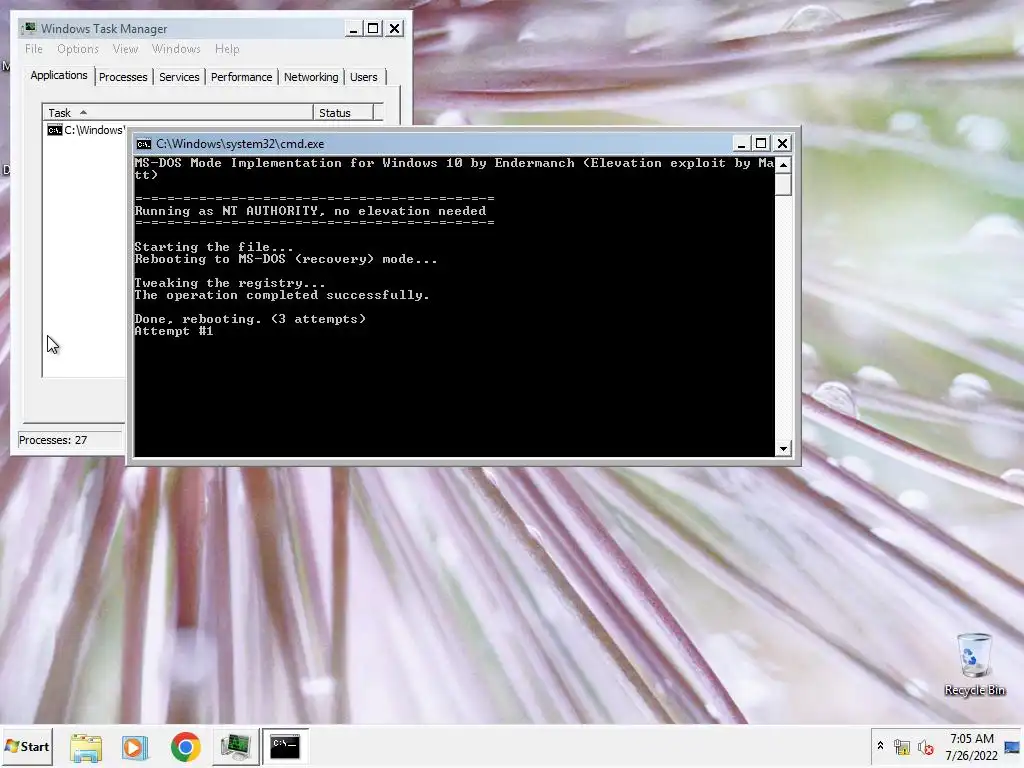Image resolution: width=1024 pixels, height=768 pixels.
Task: Switch to the Applications tab
Action: (x=59, y=75)
